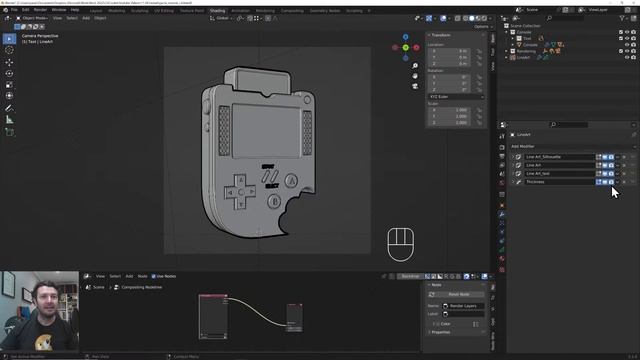The width and height of the screenshot is (640, 360).
Task: Open the viewport Object menu
Action: [x=100, y=18]
